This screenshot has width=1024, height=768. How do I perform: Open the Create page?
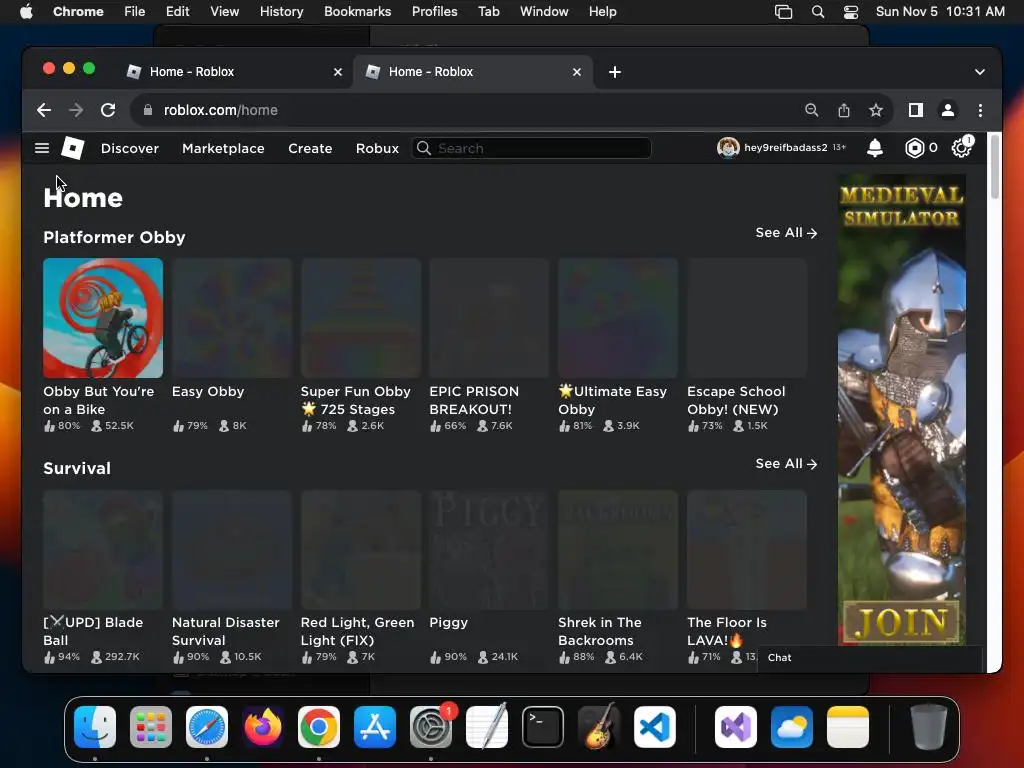click(x=310, y=148)
